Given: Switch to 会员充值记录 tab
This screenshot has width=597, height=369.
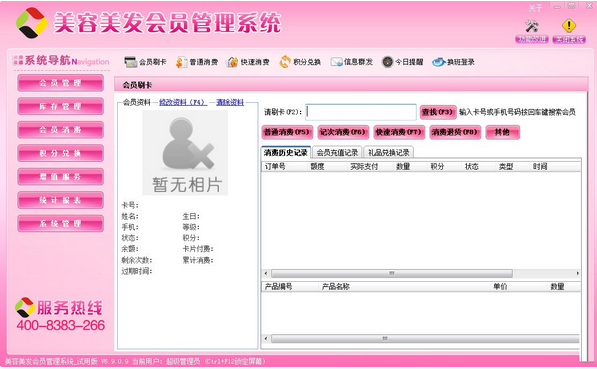Looking at the screenshot, I should 337,153.
